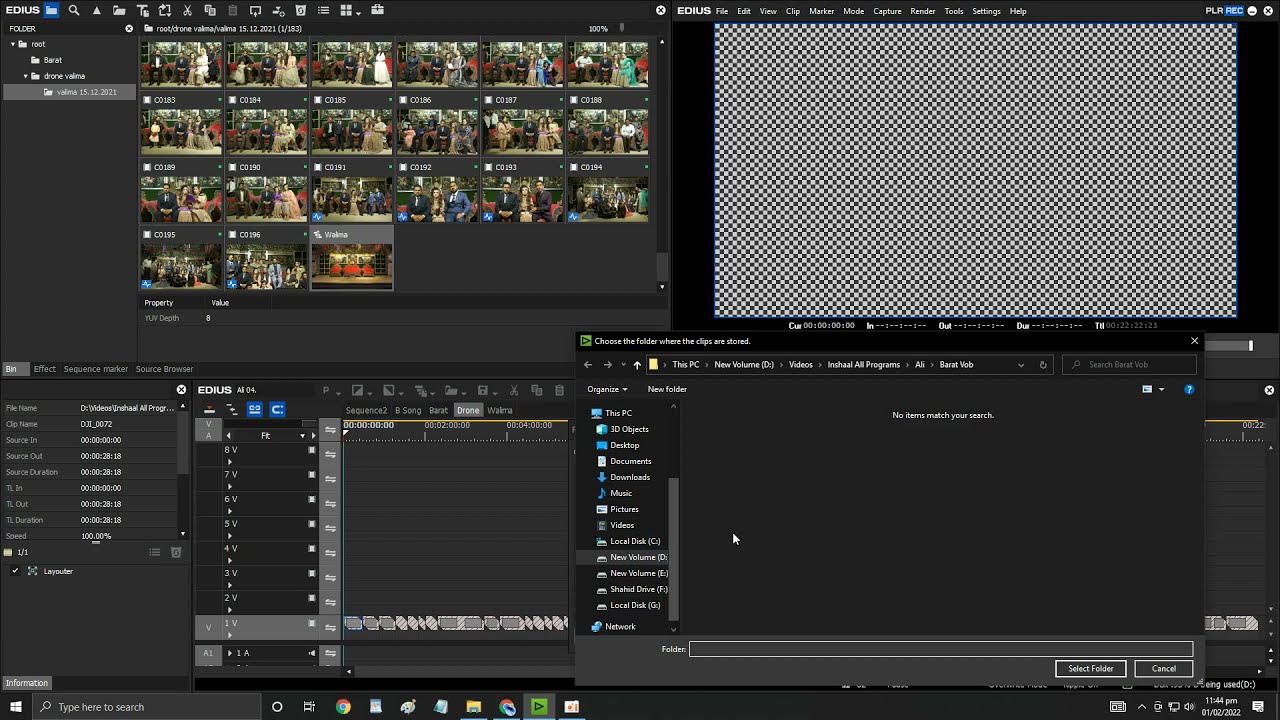
Task: Toggle the Ripple mode icon on the timeline
Action: pyautogui.click(x=231, y=410)
